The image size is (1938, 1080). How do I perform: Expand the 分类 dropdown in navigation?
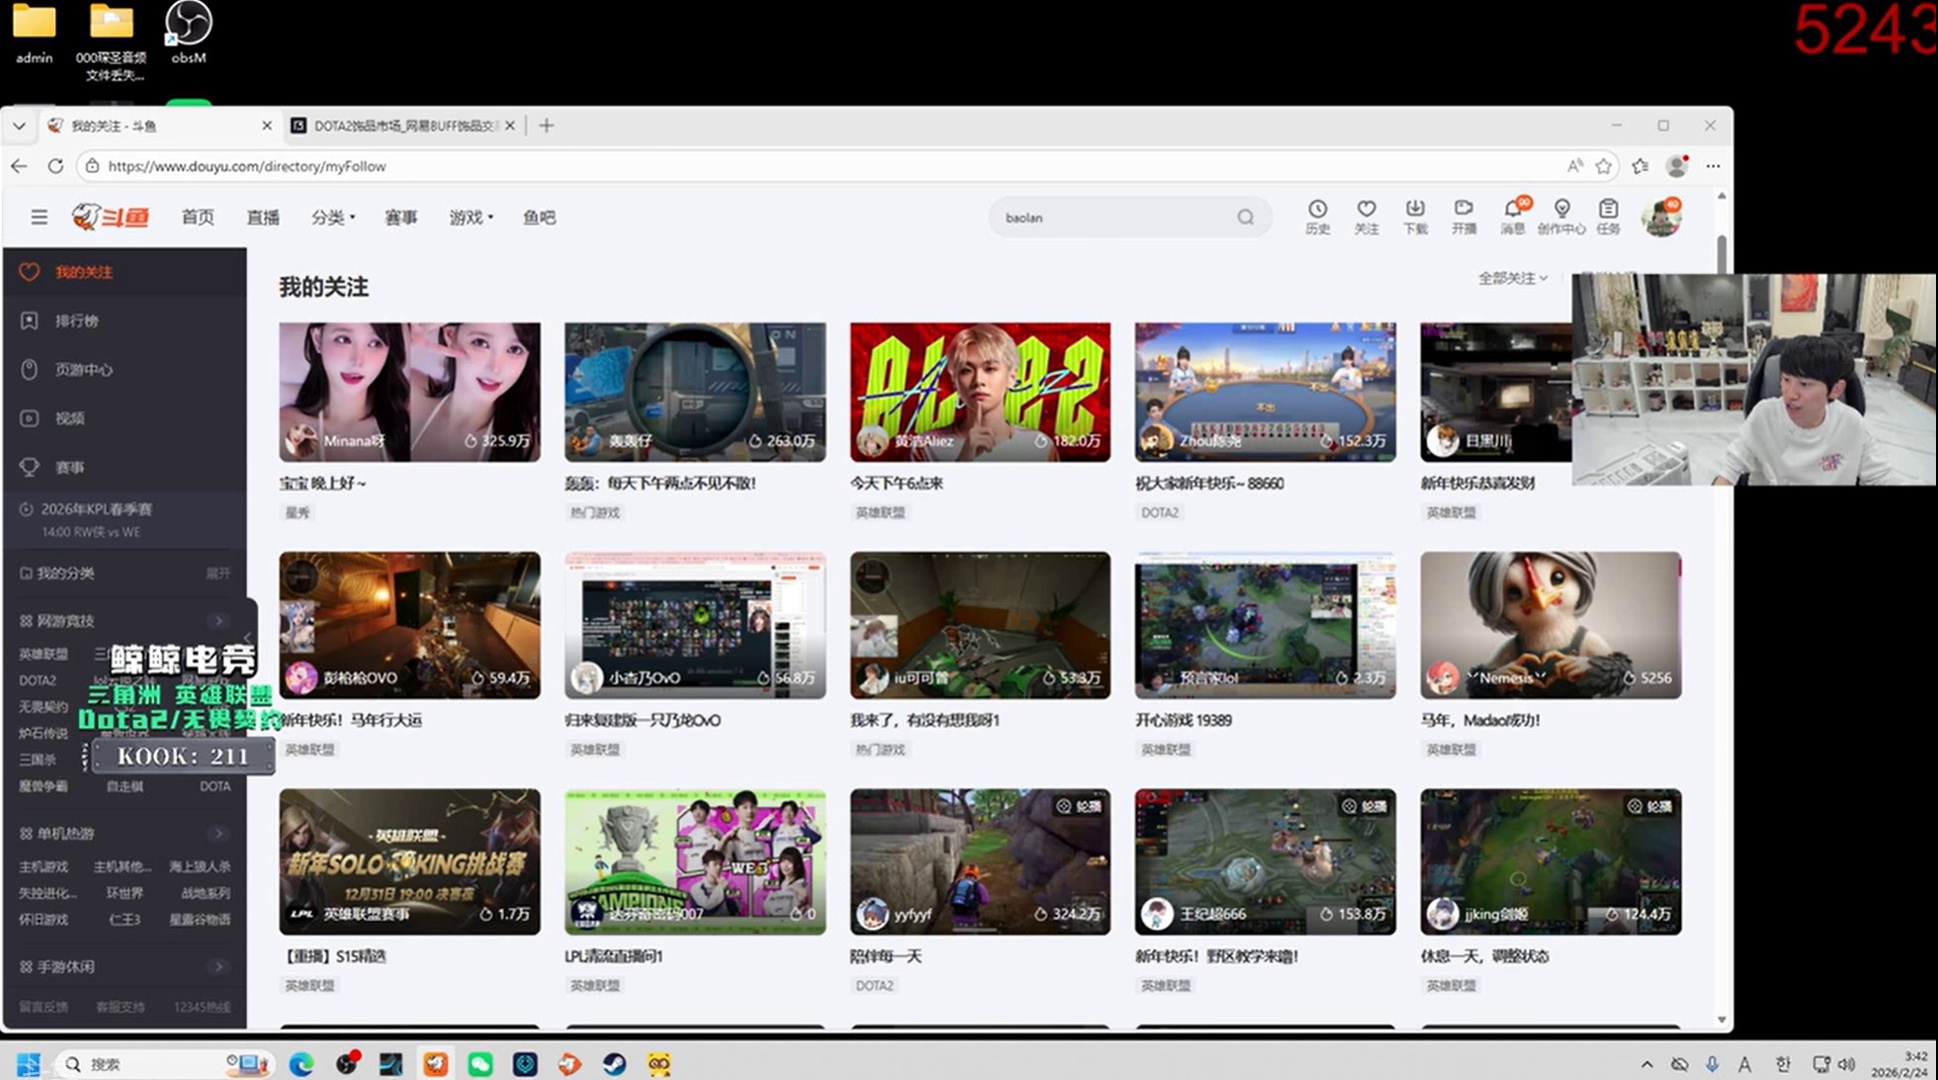333,217
